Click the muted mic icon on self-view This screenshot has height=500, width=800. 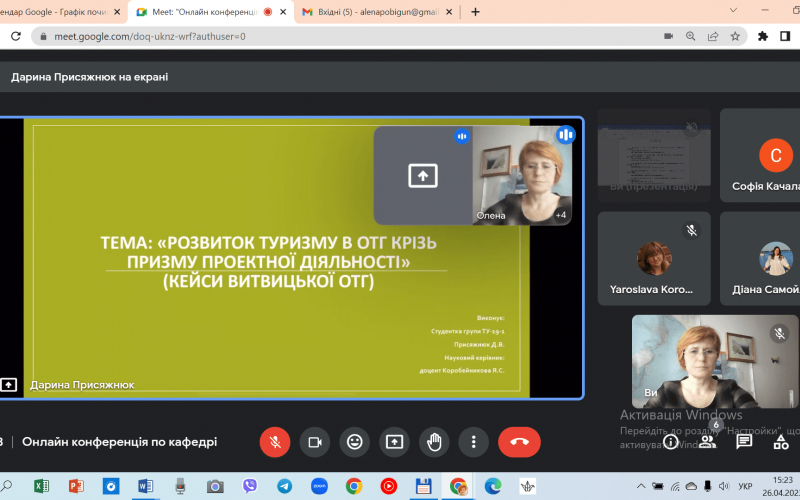[x=779, y=334]
